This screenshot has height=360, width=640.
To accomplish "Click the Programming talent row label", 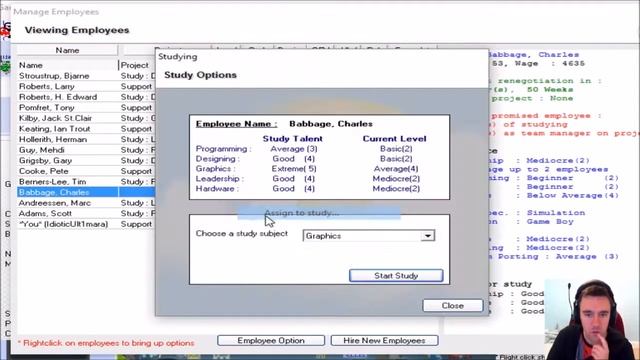I will pos(224,149).
